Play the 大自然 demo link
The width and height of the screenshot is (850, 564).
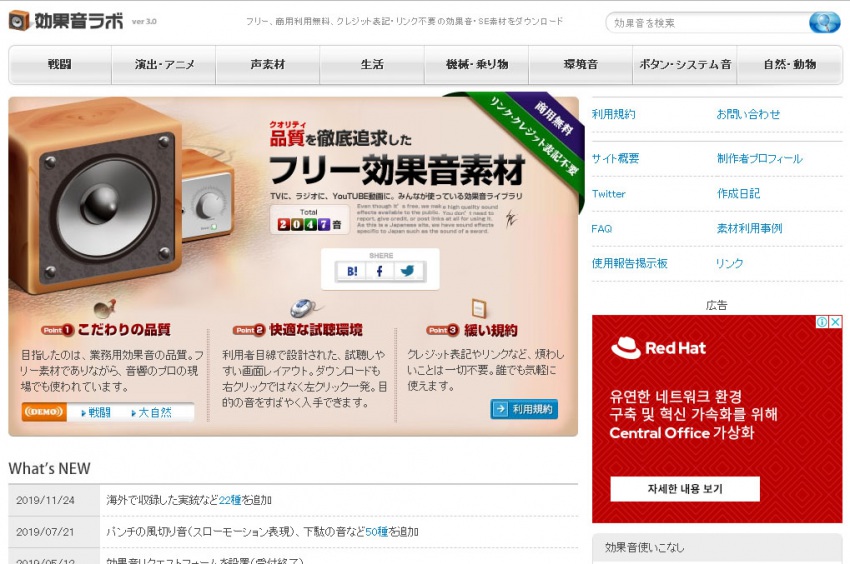151,413
